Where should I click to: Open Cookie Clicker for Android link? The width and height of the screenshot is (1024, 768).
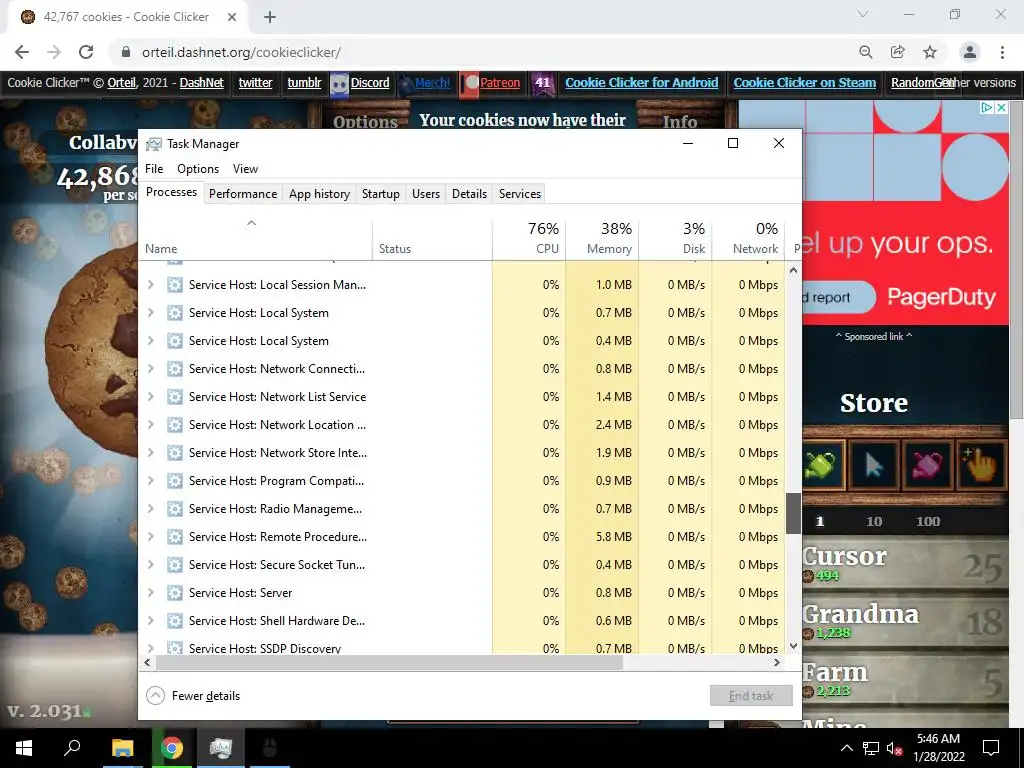point(641,83)
